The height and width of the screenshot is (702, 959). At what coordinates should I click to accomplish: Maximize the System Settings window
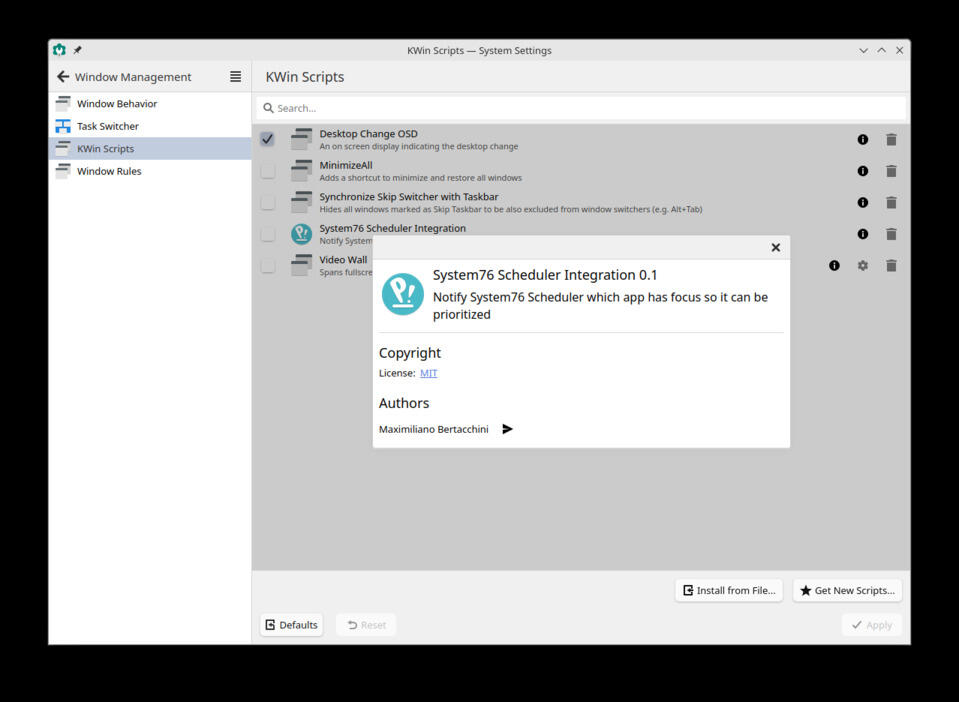[x=881, y=50]
